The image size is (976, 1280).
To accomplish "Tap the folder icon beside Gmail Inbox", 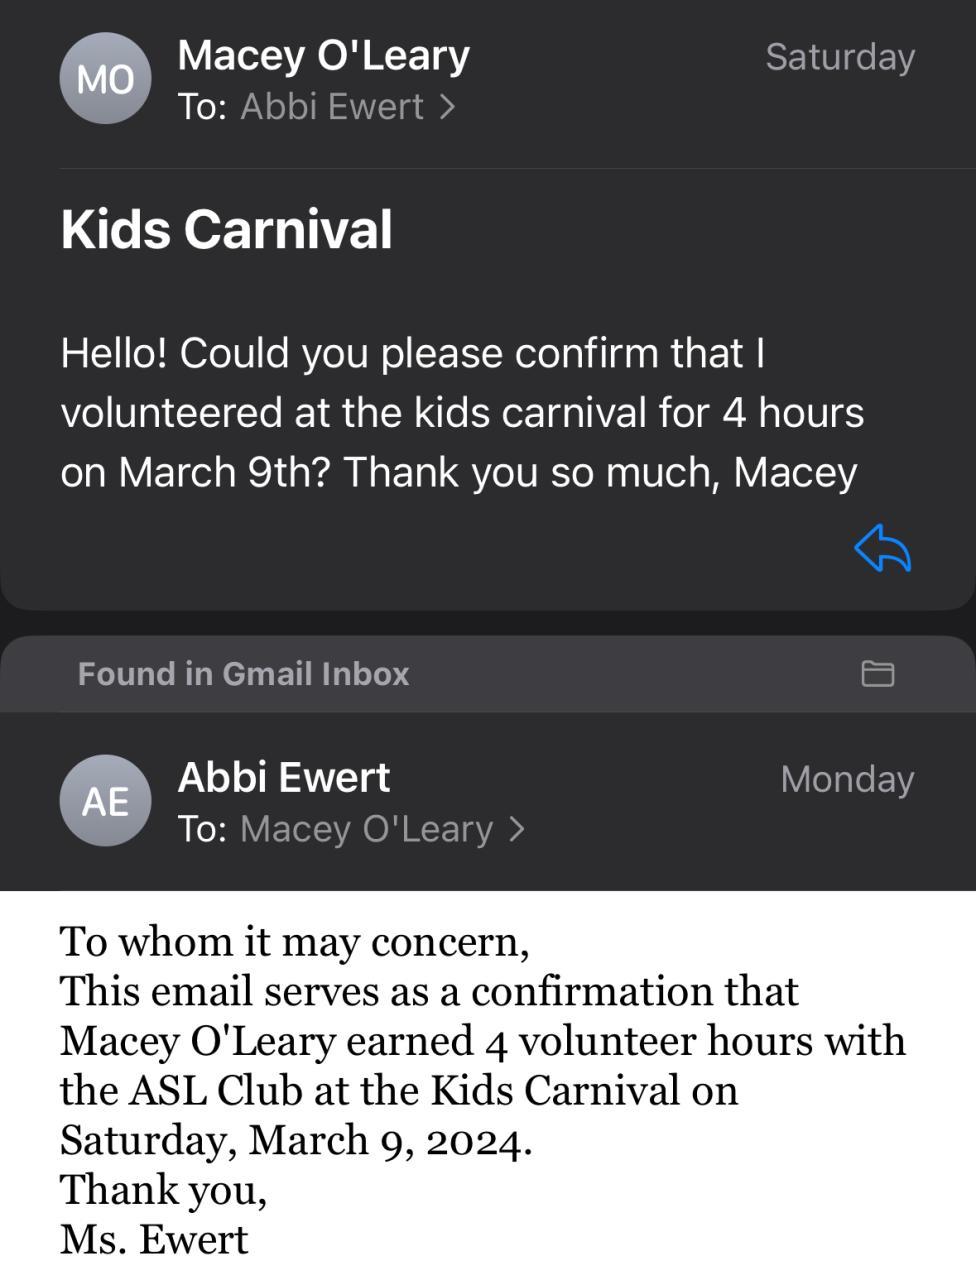I will click(877, 674).
